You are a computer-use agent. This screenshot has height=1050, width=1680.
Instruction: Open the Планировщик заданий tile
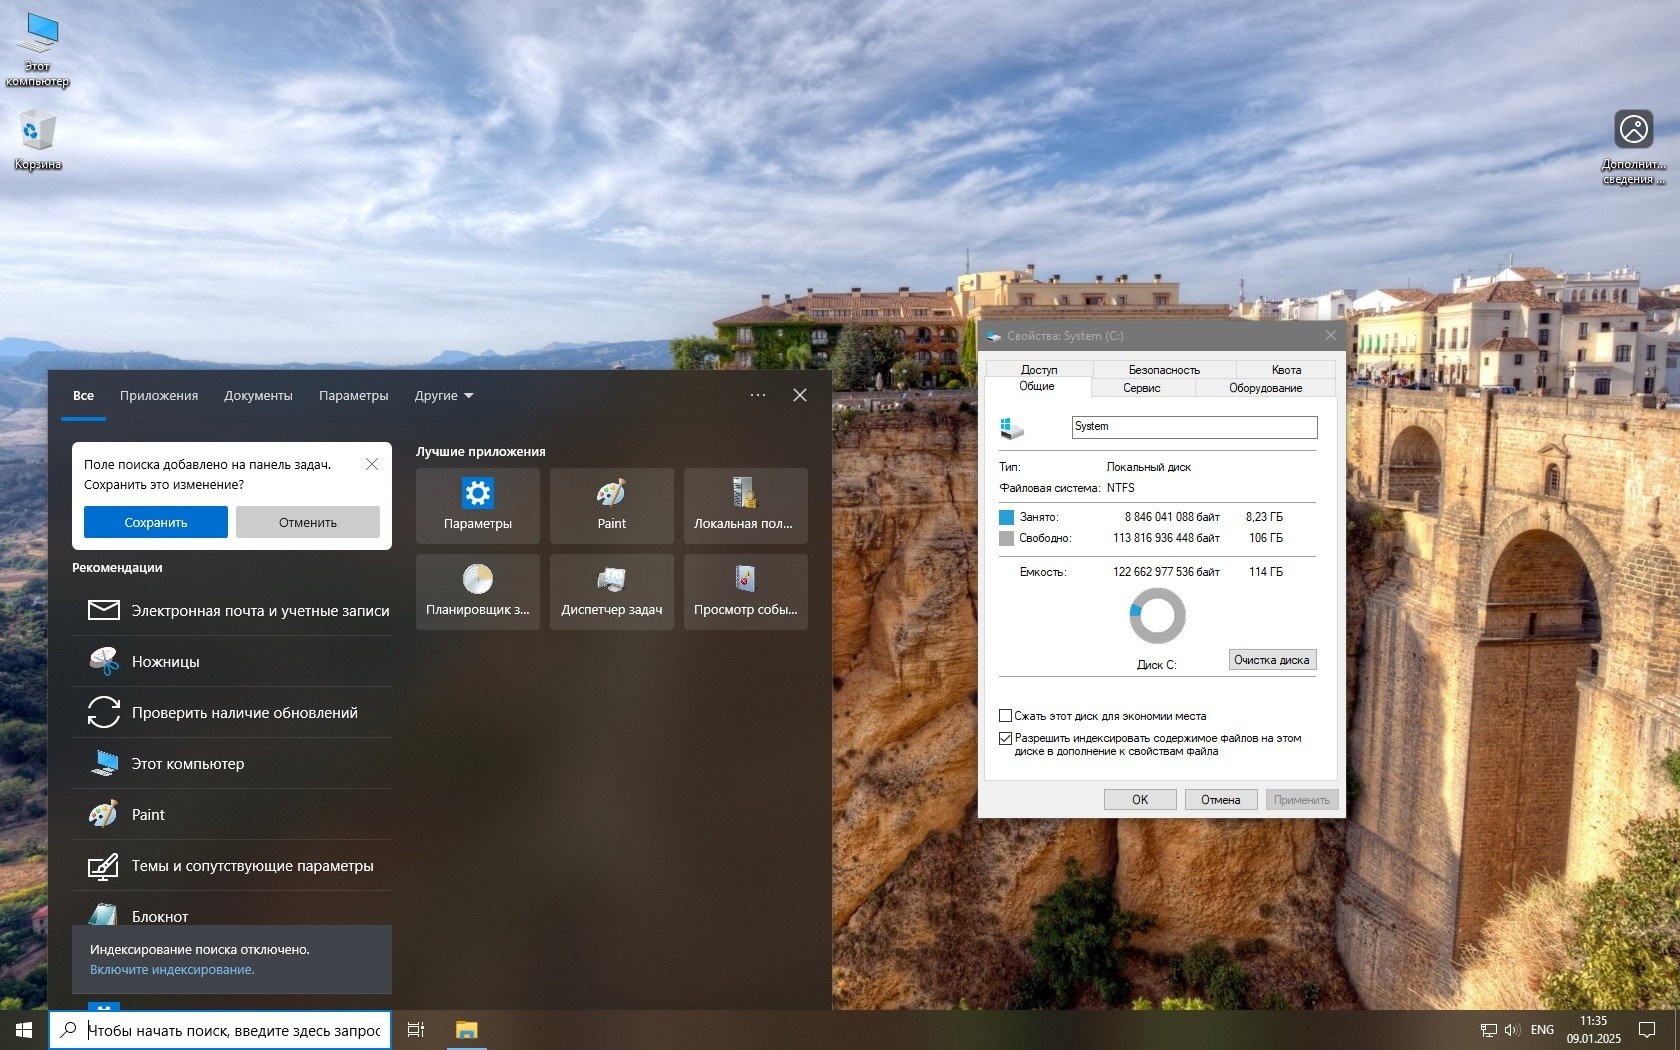coord(477,591)
